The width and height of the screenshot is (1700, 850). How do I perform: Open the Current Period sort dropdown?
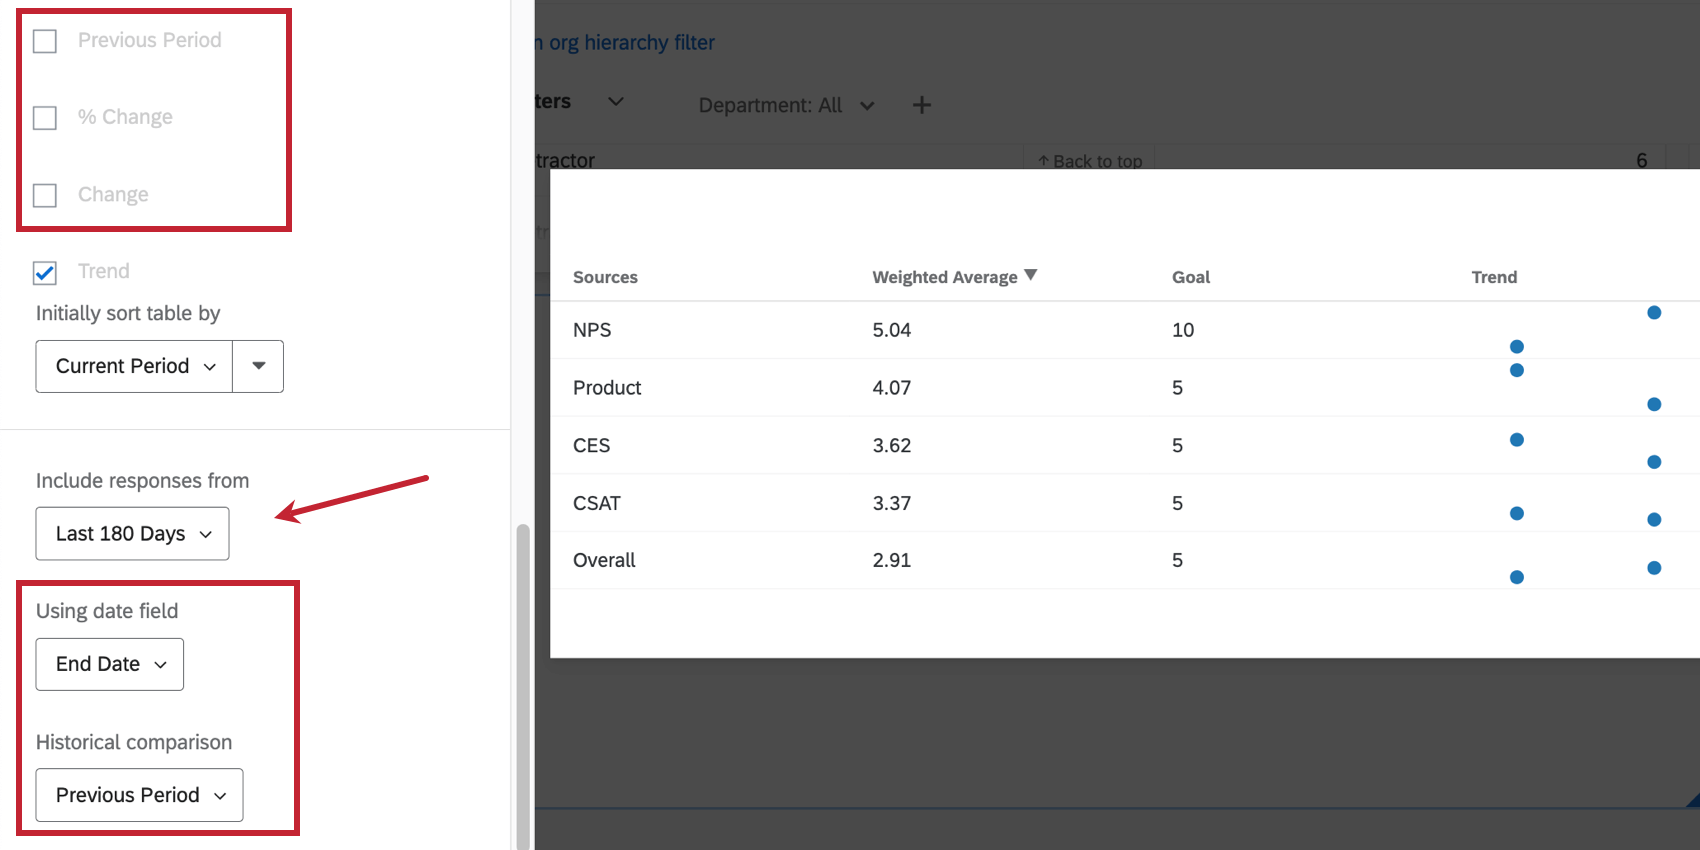[135, 366]
